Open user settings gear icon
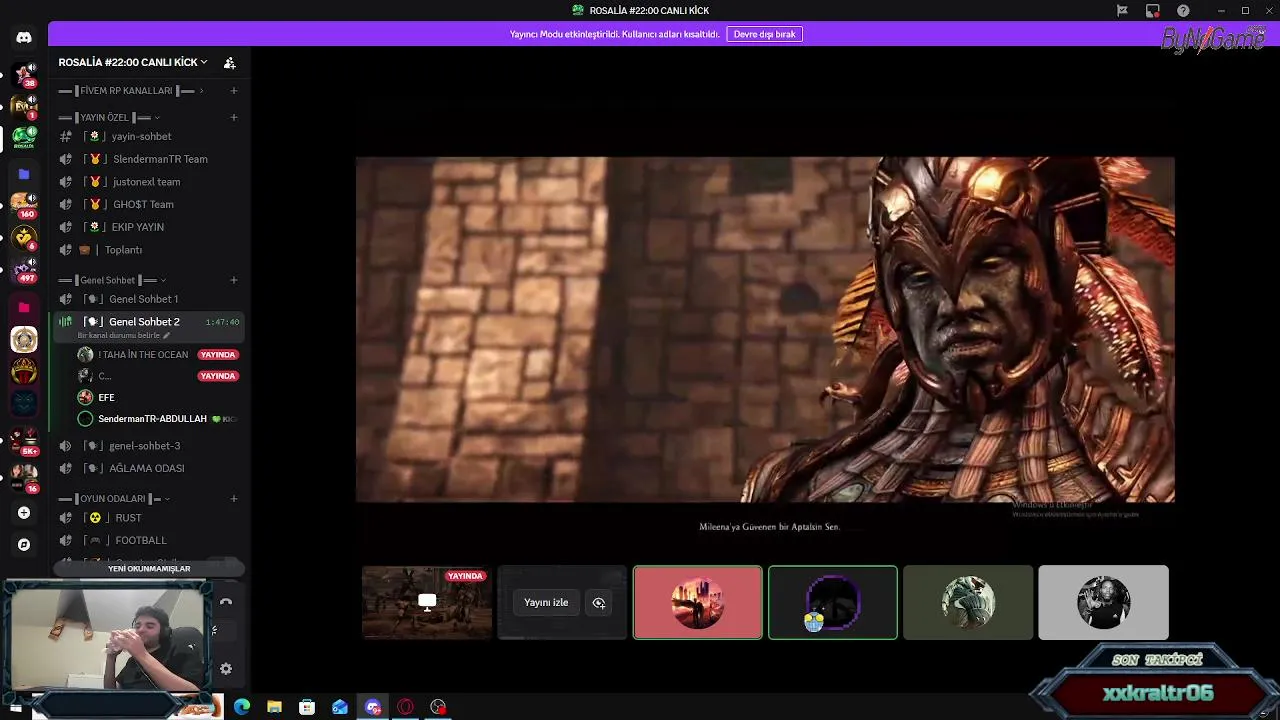The height and width of the screenshot is (720, 1280). (x=226, y=669)
